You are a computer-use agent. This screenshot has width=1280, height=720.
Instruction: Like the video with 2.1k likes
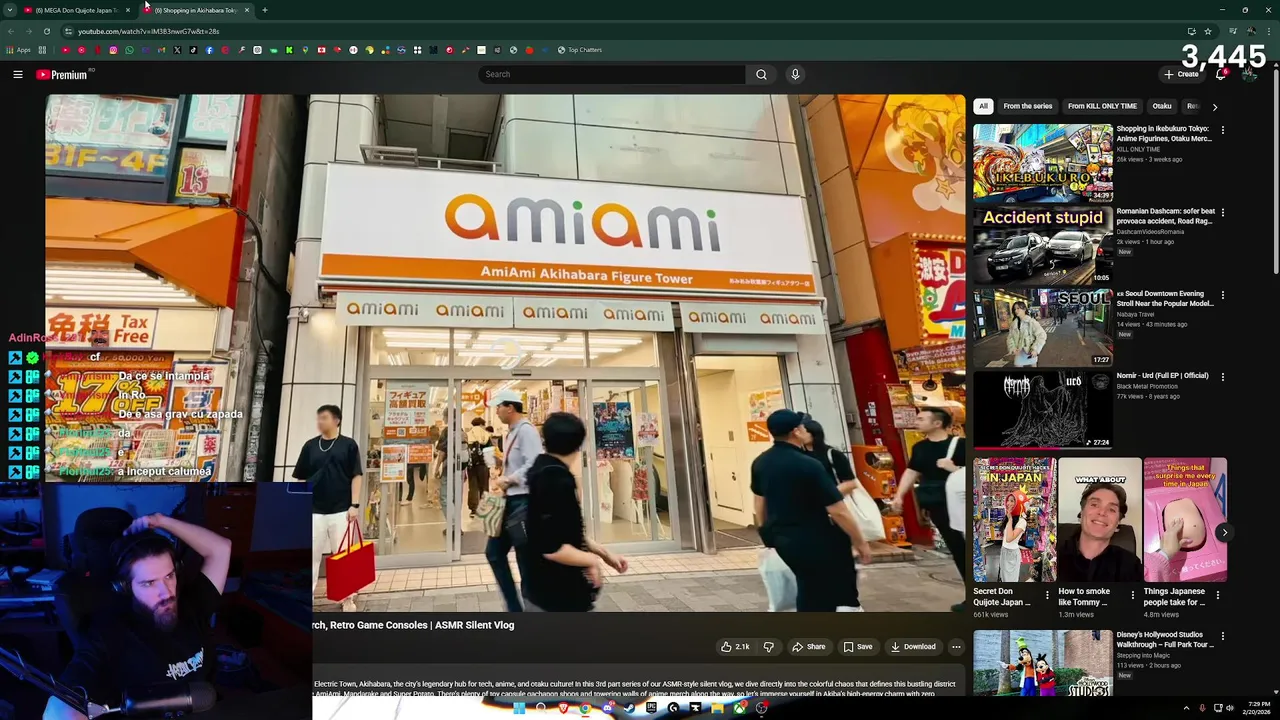(x=735, y=647)
